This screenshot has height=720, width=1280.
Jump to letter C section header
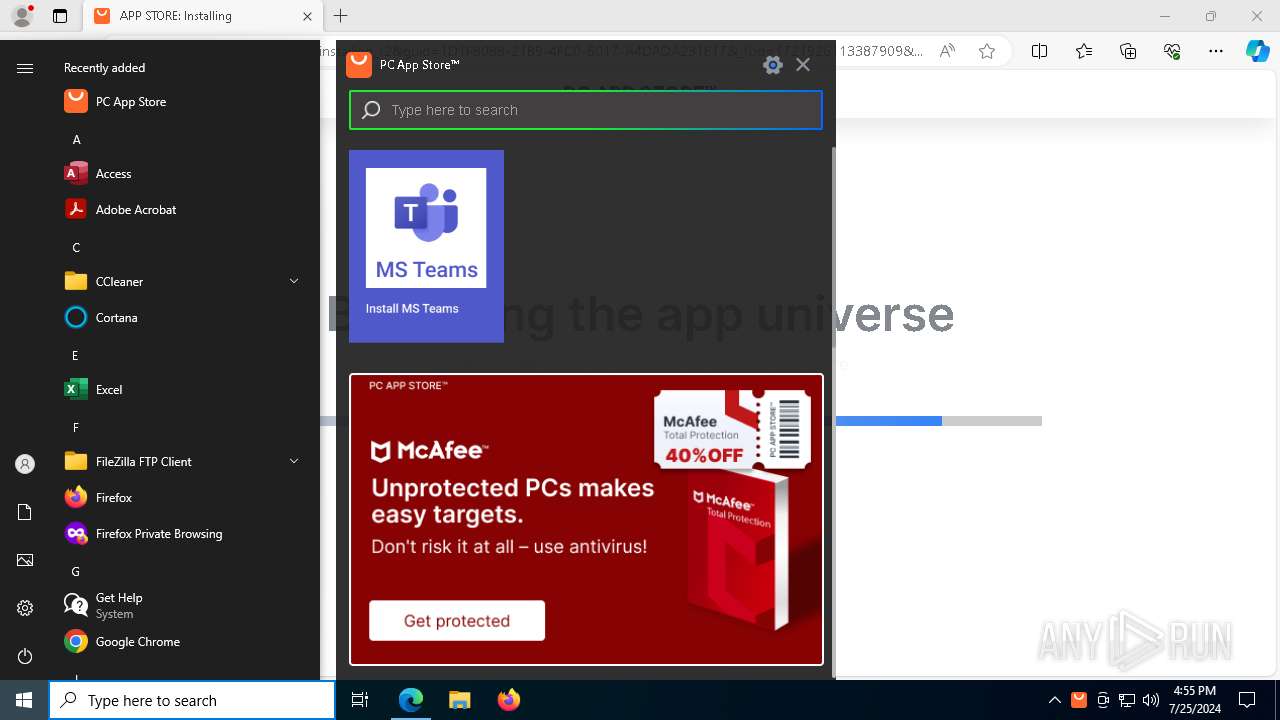(76, 248)
